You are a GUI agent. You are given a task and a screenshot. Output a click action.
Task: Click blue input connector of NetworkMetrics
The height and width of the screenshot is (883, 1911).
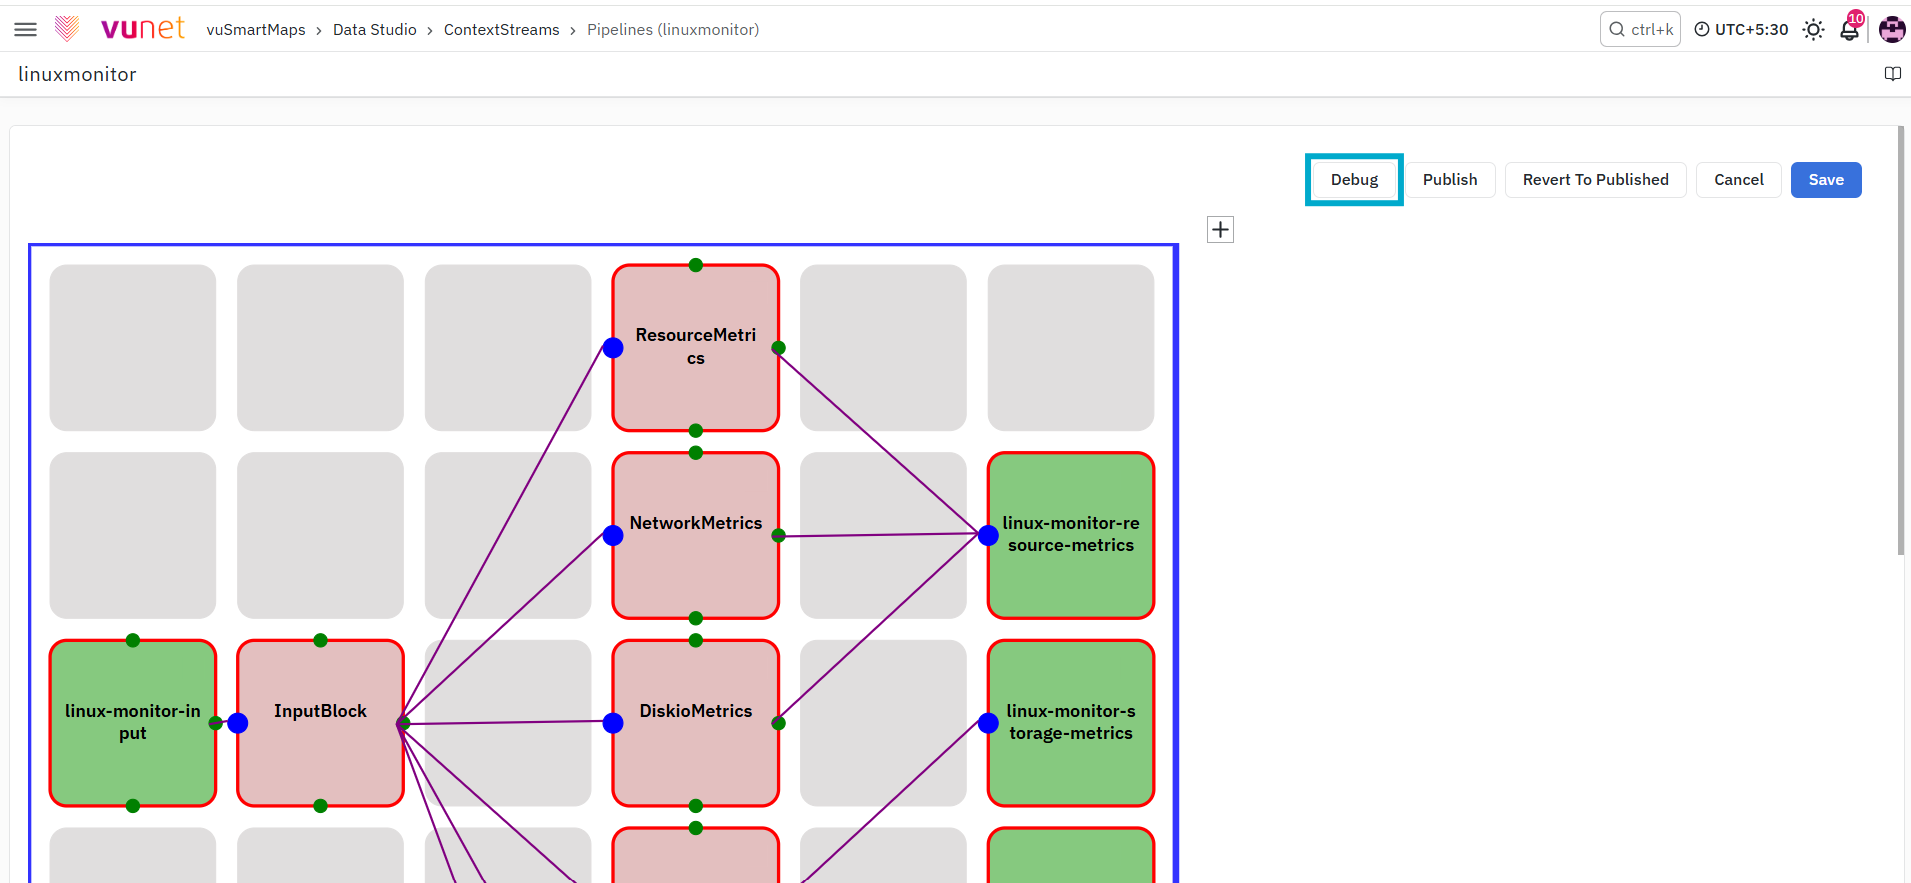point(613,536)
